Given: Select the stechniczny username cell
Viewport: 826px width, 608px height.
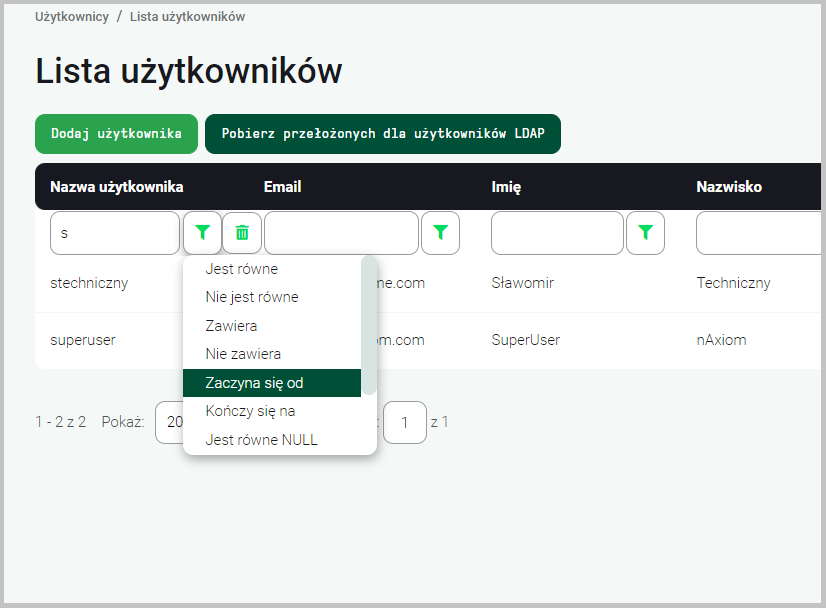Looking at the screenshot, I should pyautogui.click(x=88, y=283).
